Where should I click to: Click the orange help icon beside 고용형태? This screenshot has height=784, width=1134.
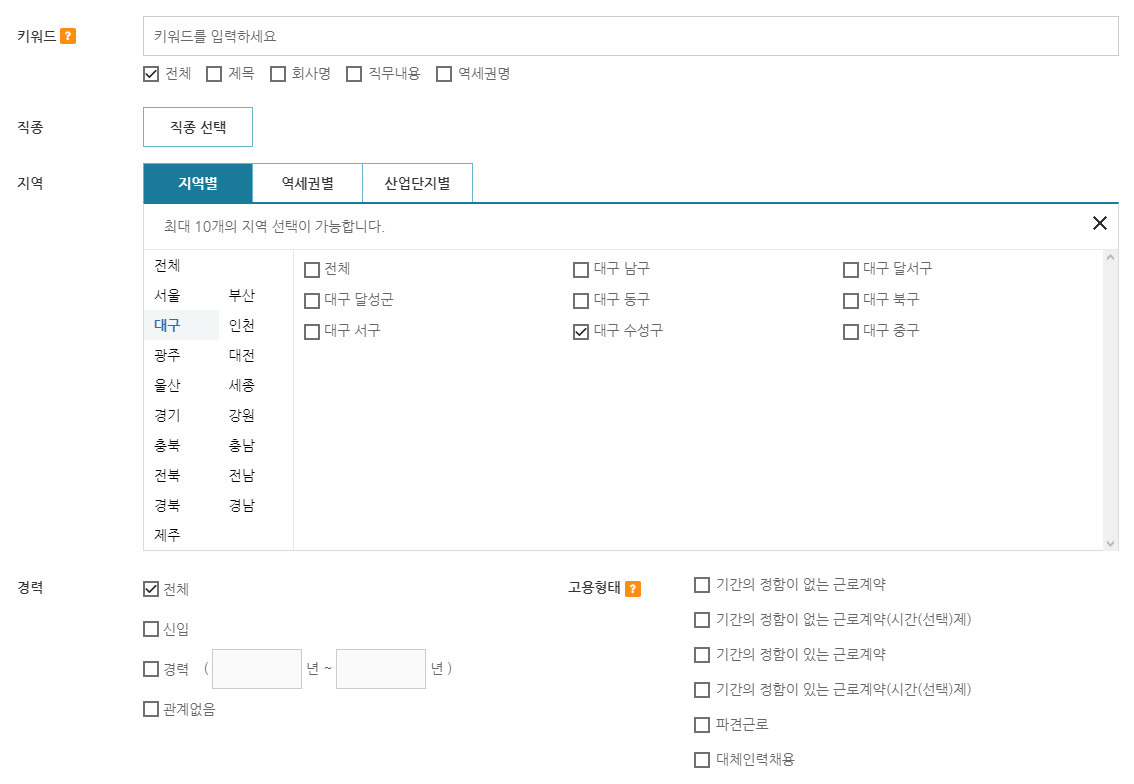pos(633,589)
